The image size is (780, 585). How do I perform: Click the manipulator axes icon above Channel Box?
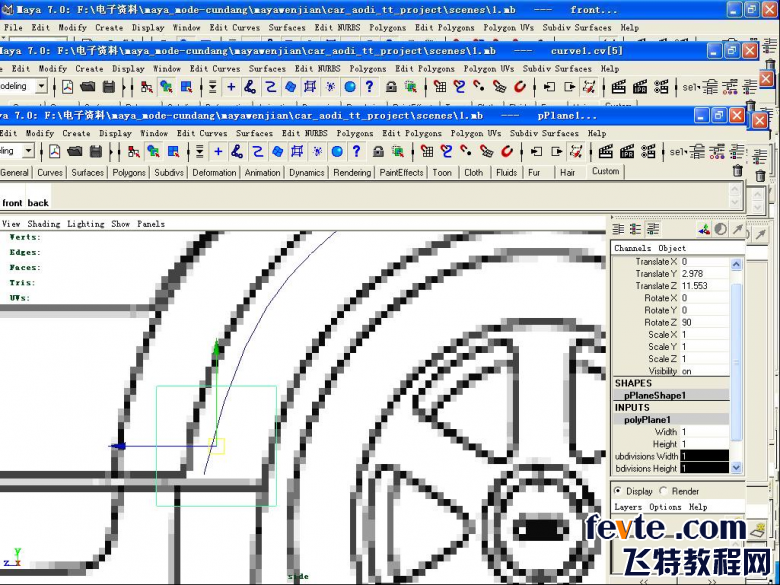coord(704,229)
